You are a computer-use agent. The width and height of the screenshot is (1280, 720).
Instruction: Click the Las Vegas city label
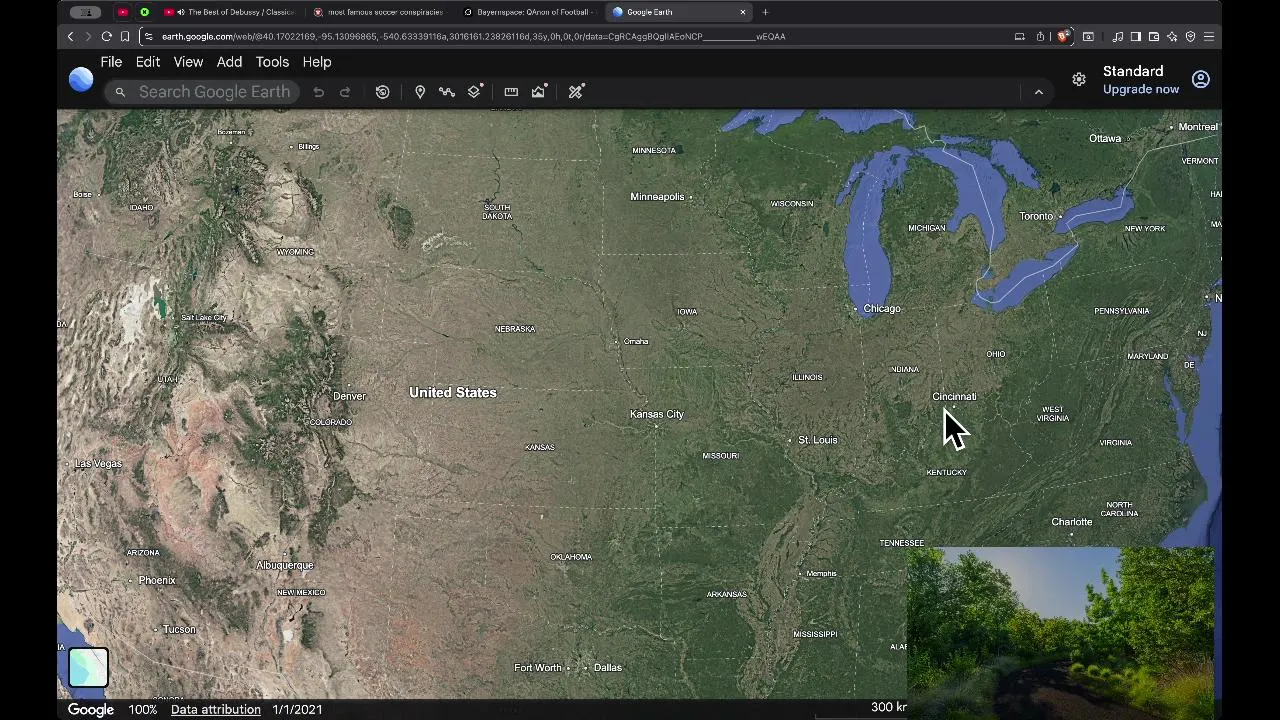pos(98,464)
